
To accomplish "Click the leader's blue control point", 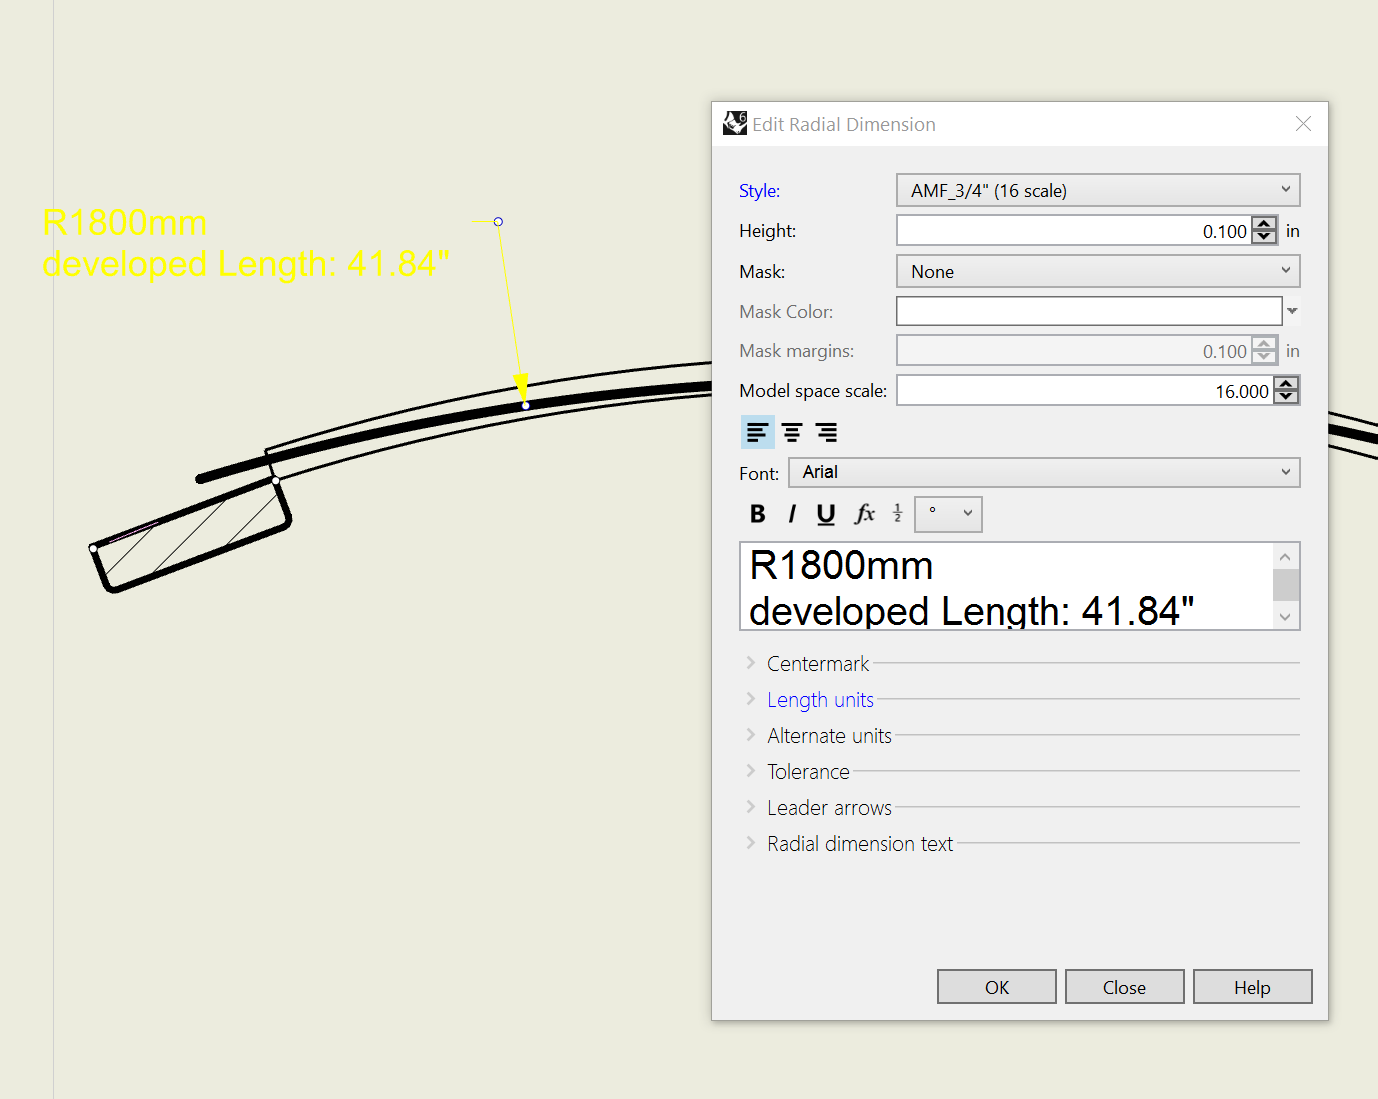I will (x=498, y=221).
